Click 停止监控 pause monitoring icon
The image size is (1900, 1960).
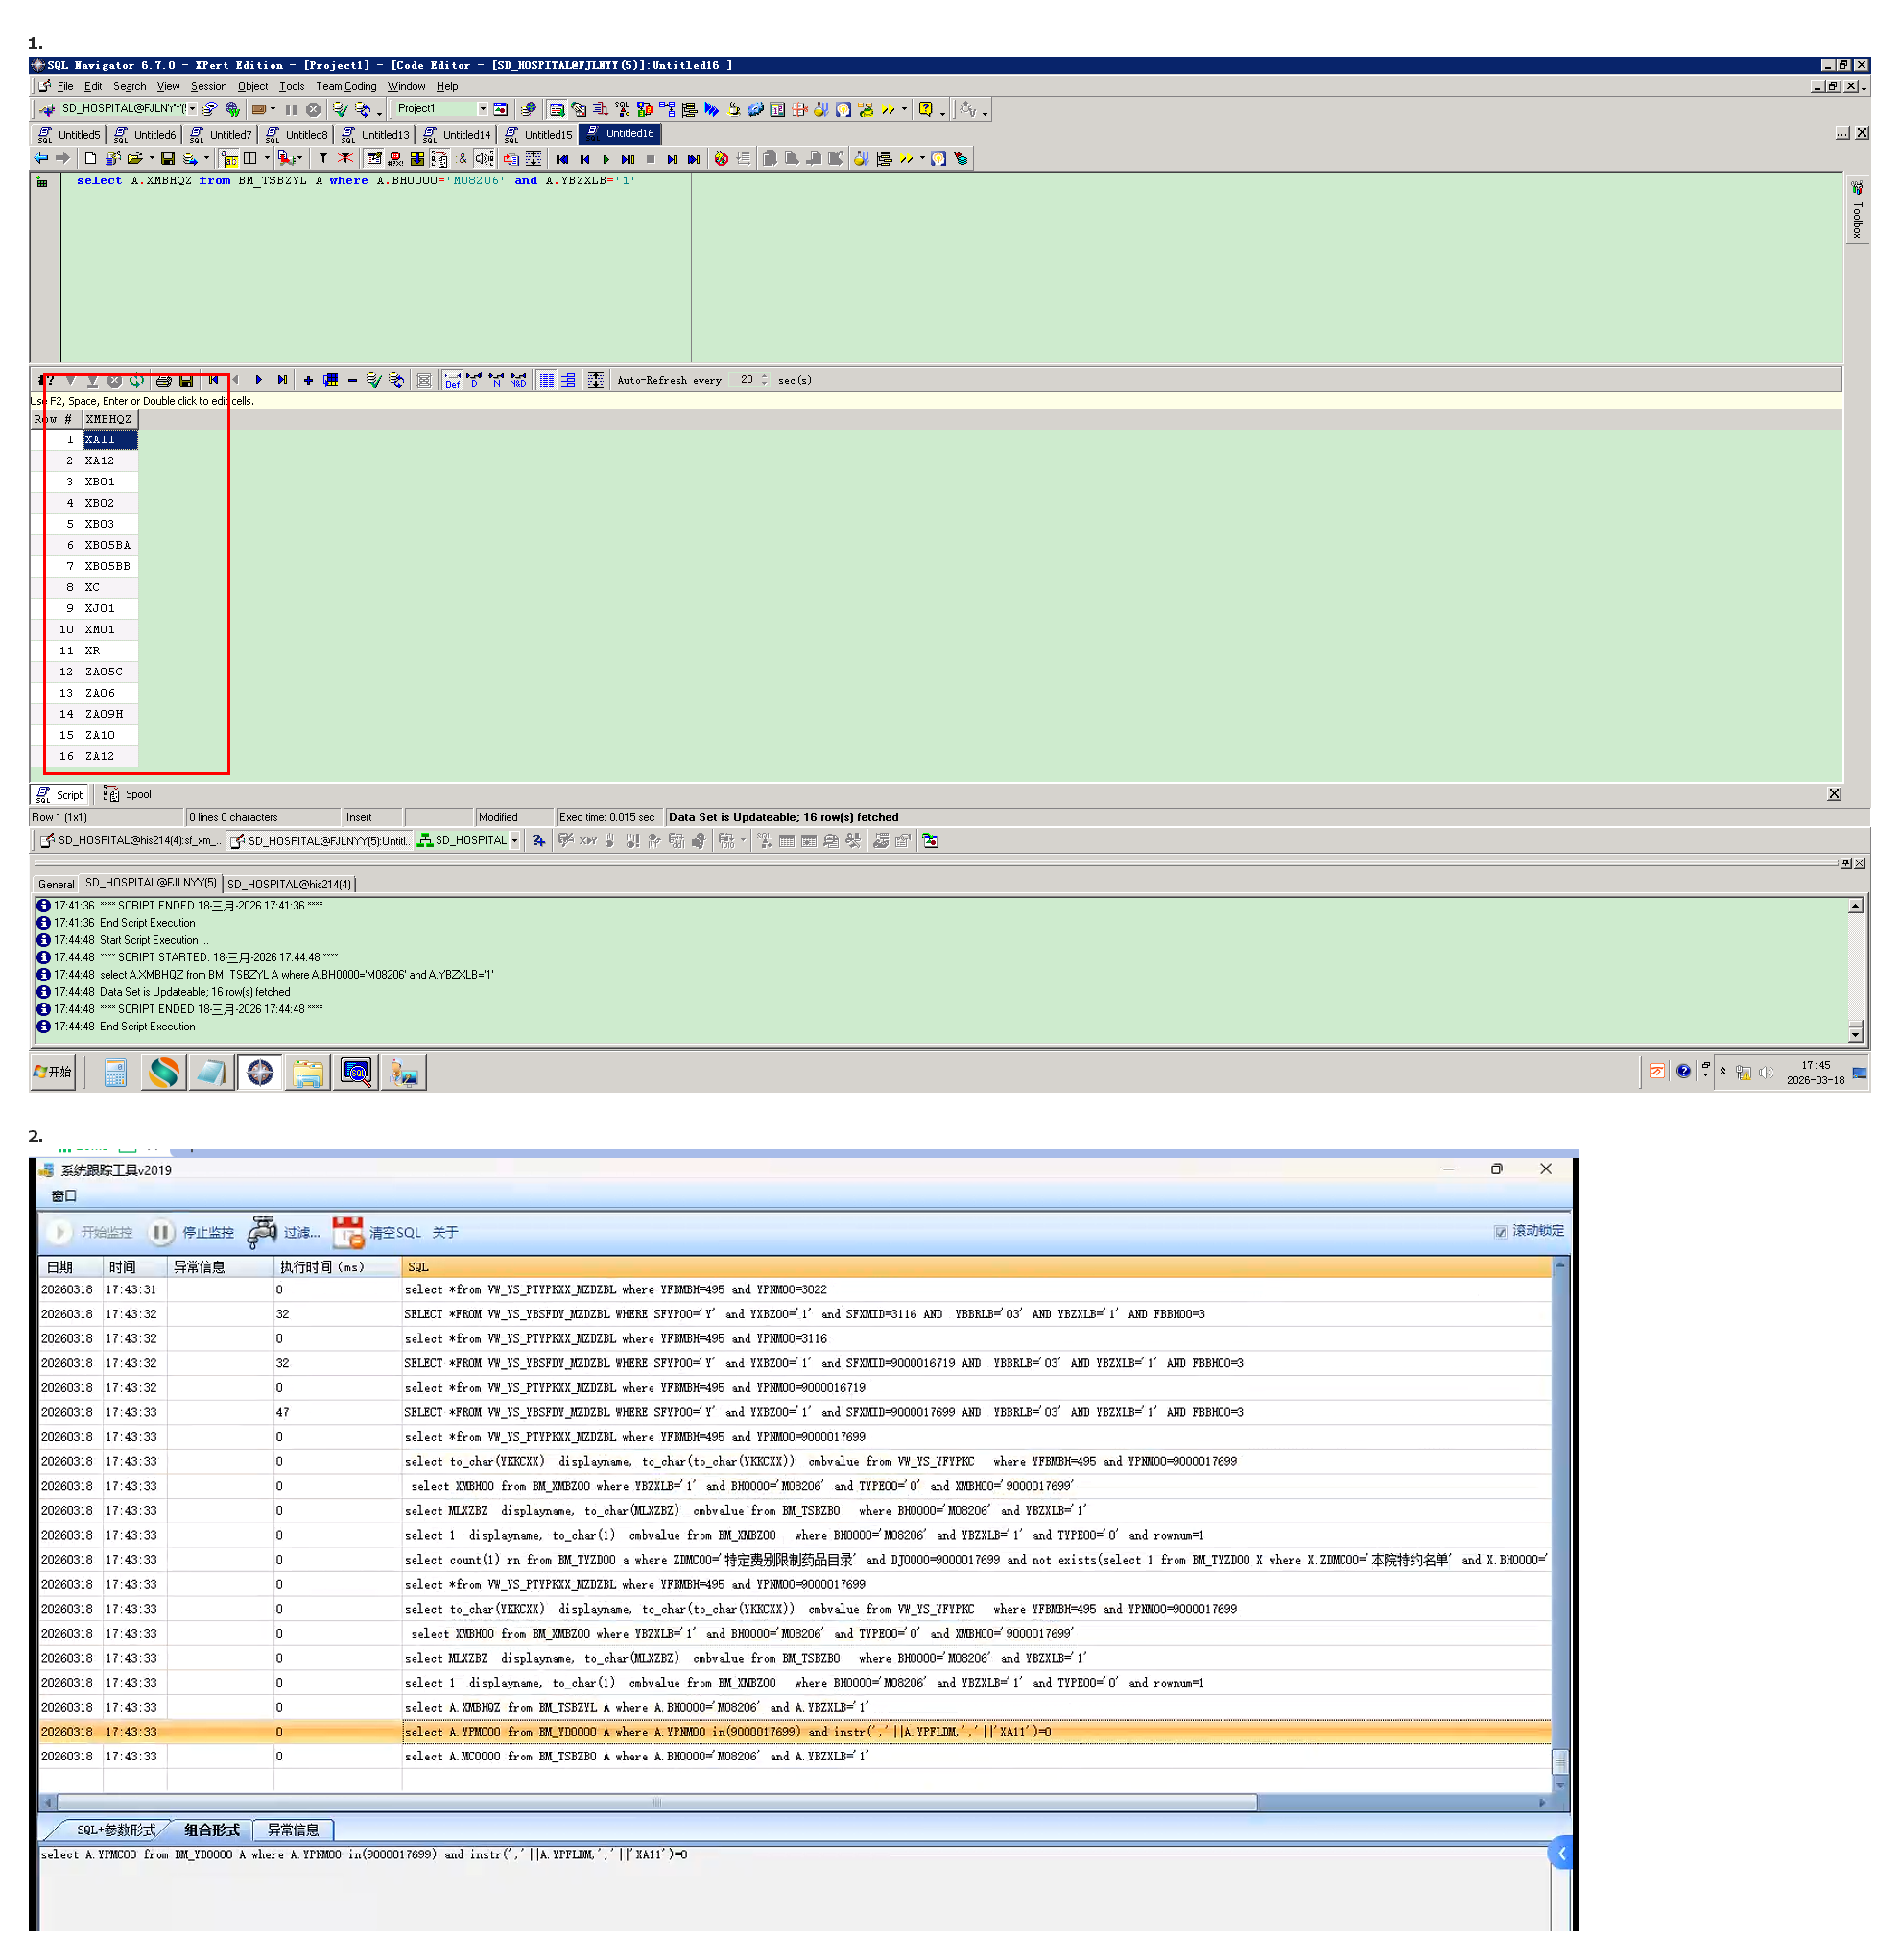pyautogui.click(x=160, y=1232)
